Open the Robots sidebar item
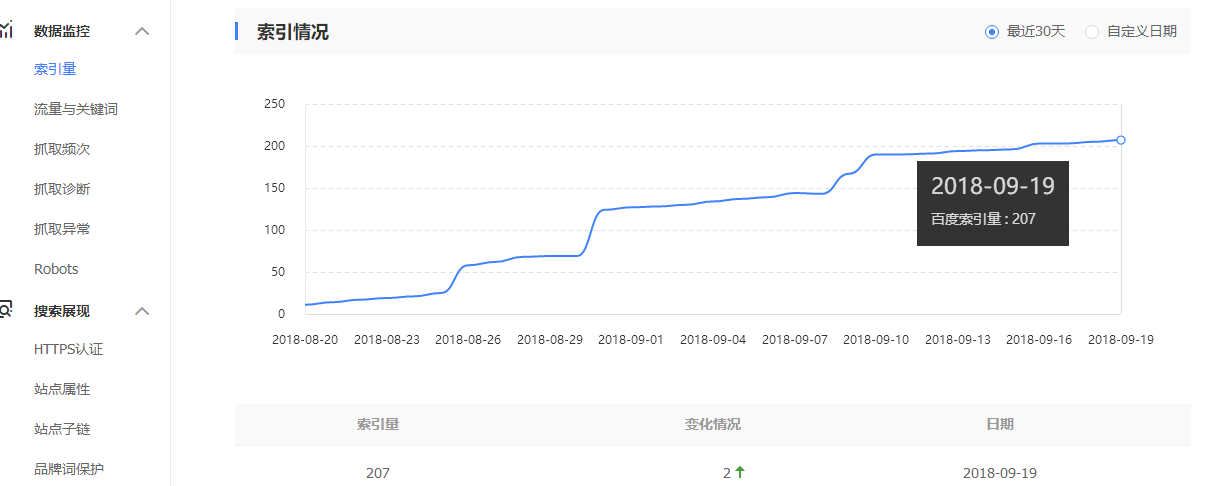 56,269
